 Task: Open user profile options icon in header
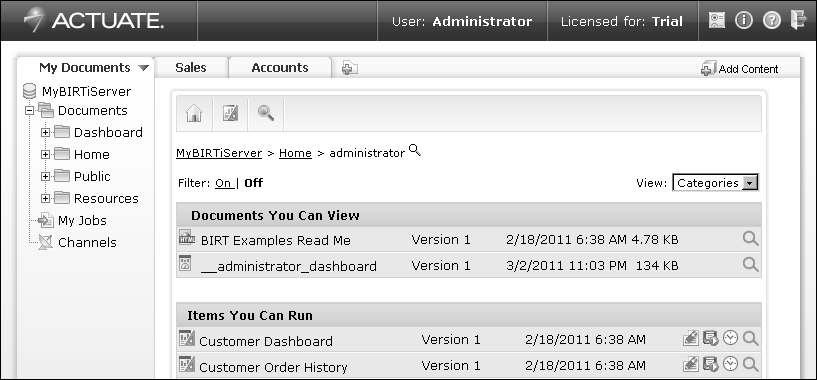(x=717, y=20)
